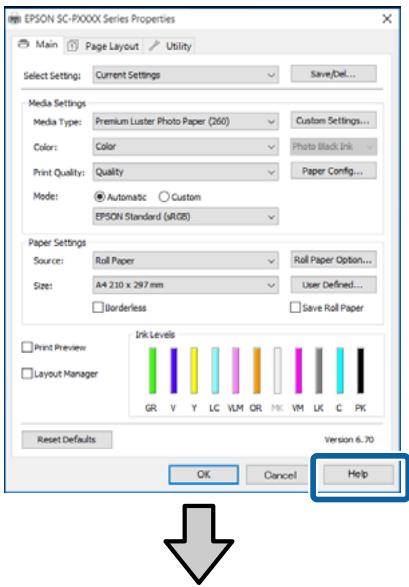The height and width of the screenshot is (587, 409).
Task: Click the printer icon in title bar
Action: pos(14,19)
